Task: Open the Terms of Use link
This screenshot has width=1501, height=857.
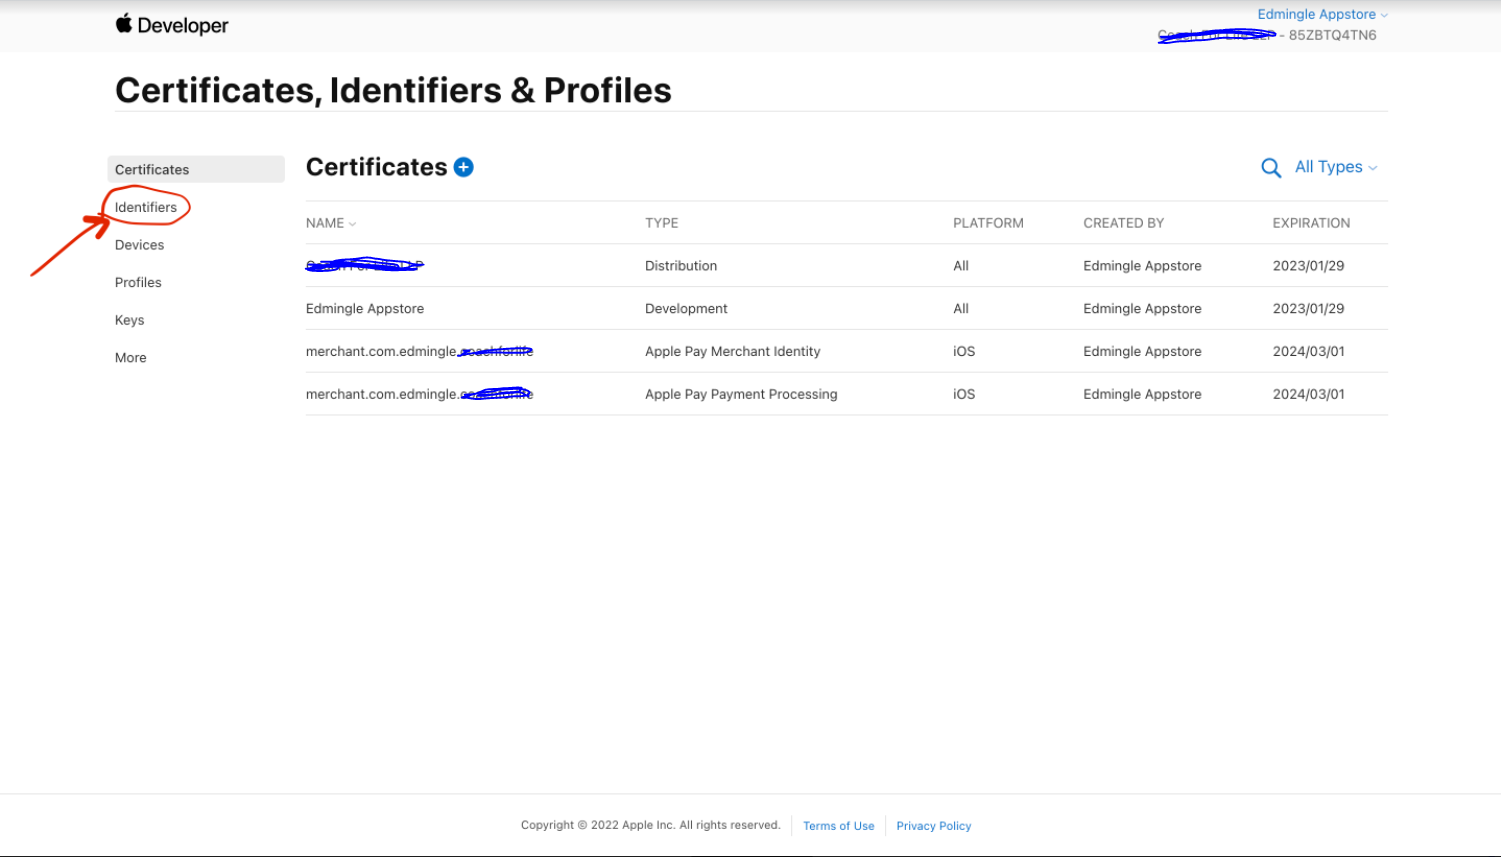Action: coord(838,826)
